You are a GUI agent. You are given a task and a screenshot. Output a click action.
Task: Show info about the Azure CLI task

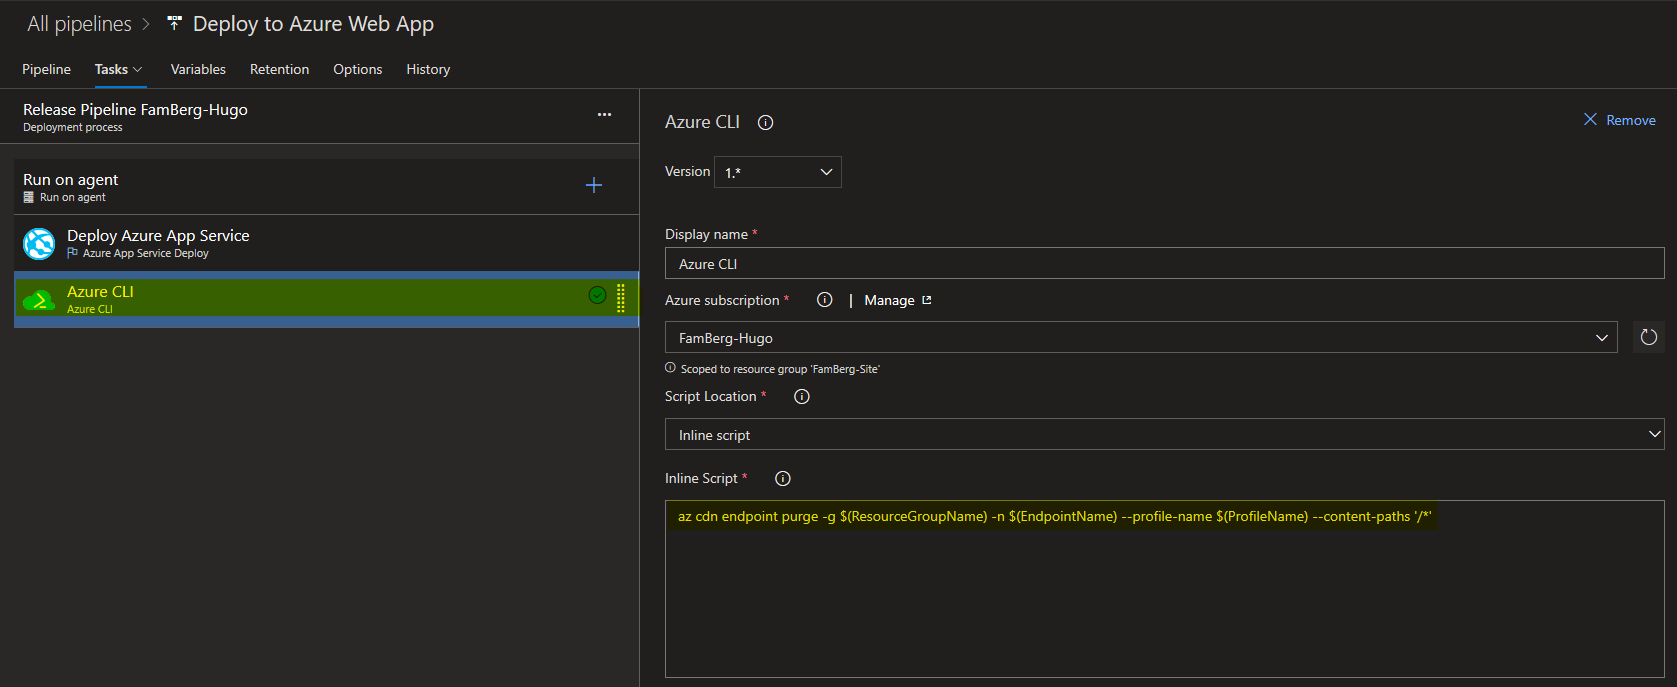pyautogui.click(x=766, y=122)
